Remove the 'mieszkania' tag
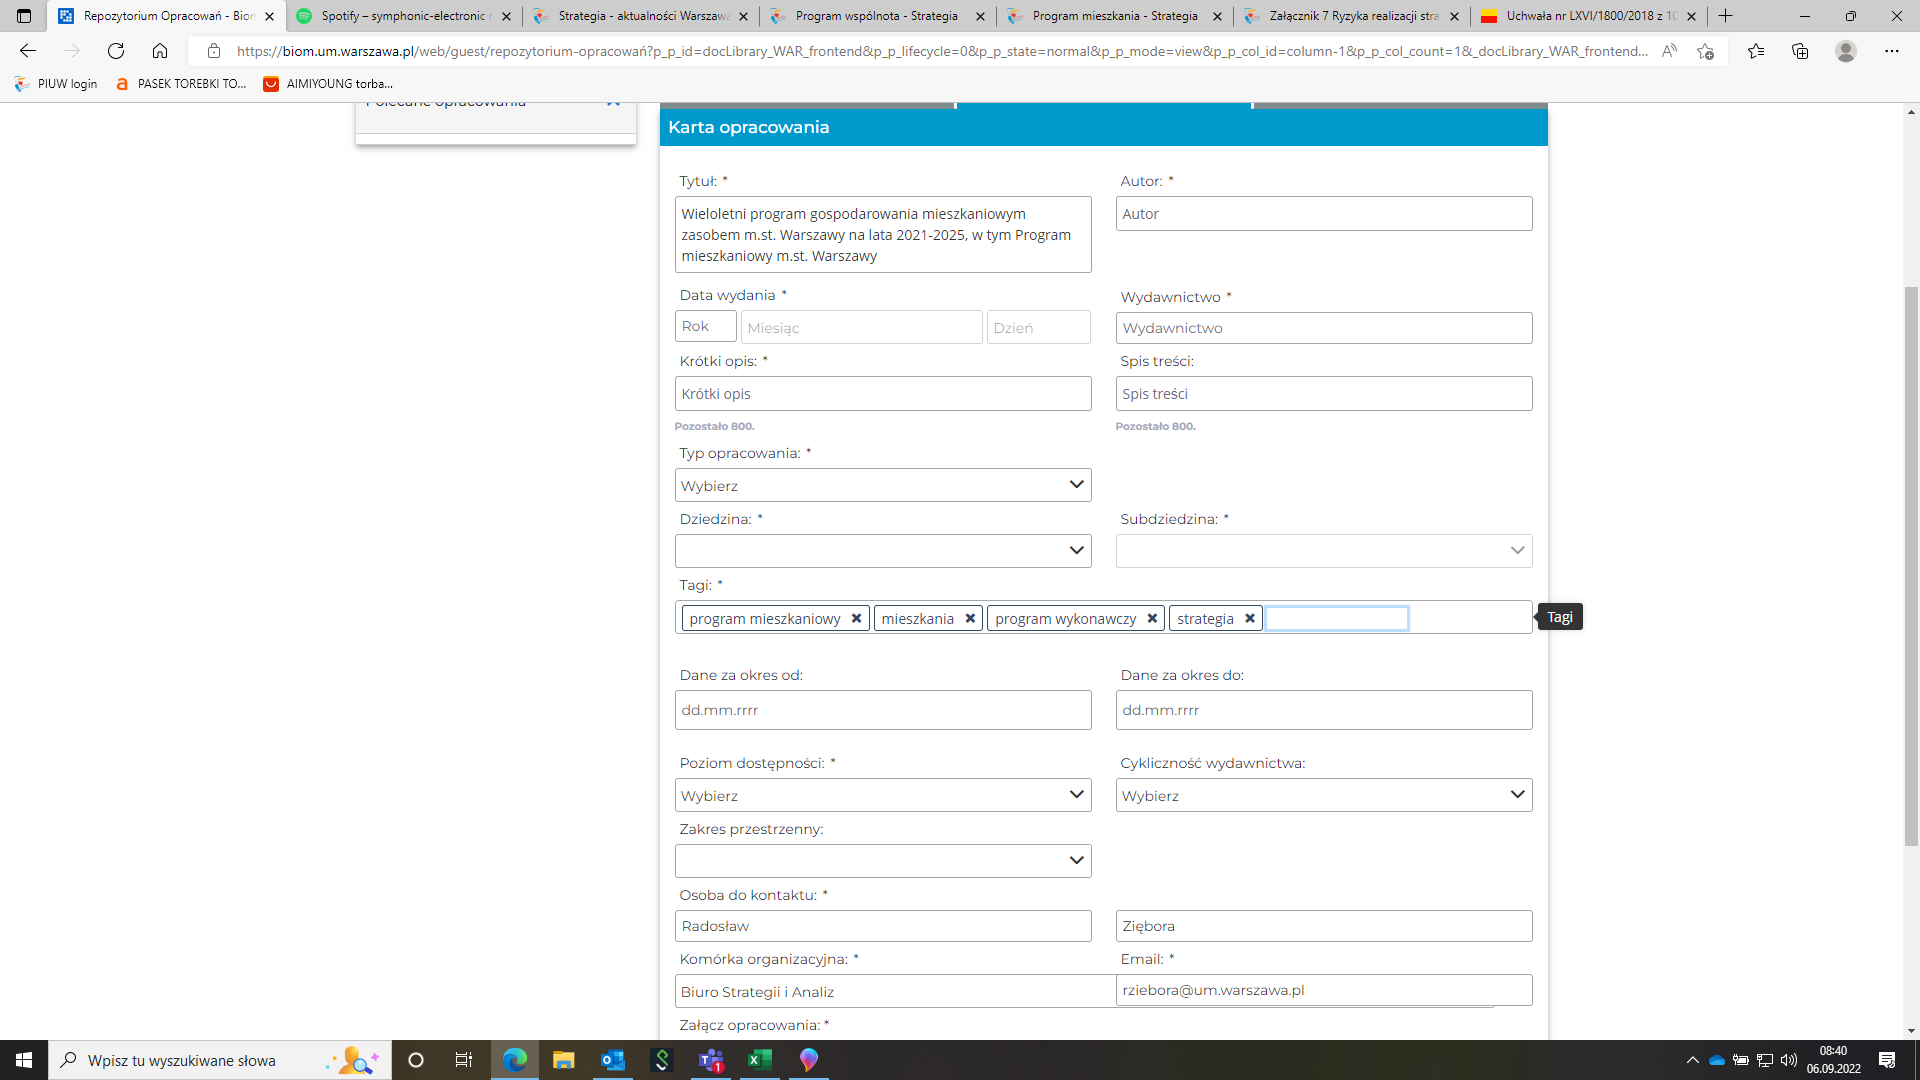The height and width of the screenshot is (1080, 1920). [970, 619]
